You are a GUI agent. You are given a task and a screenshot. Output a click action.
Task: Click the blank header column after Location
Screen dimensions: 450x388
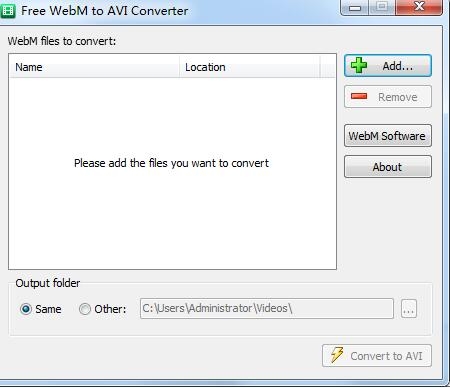[328, 67]
